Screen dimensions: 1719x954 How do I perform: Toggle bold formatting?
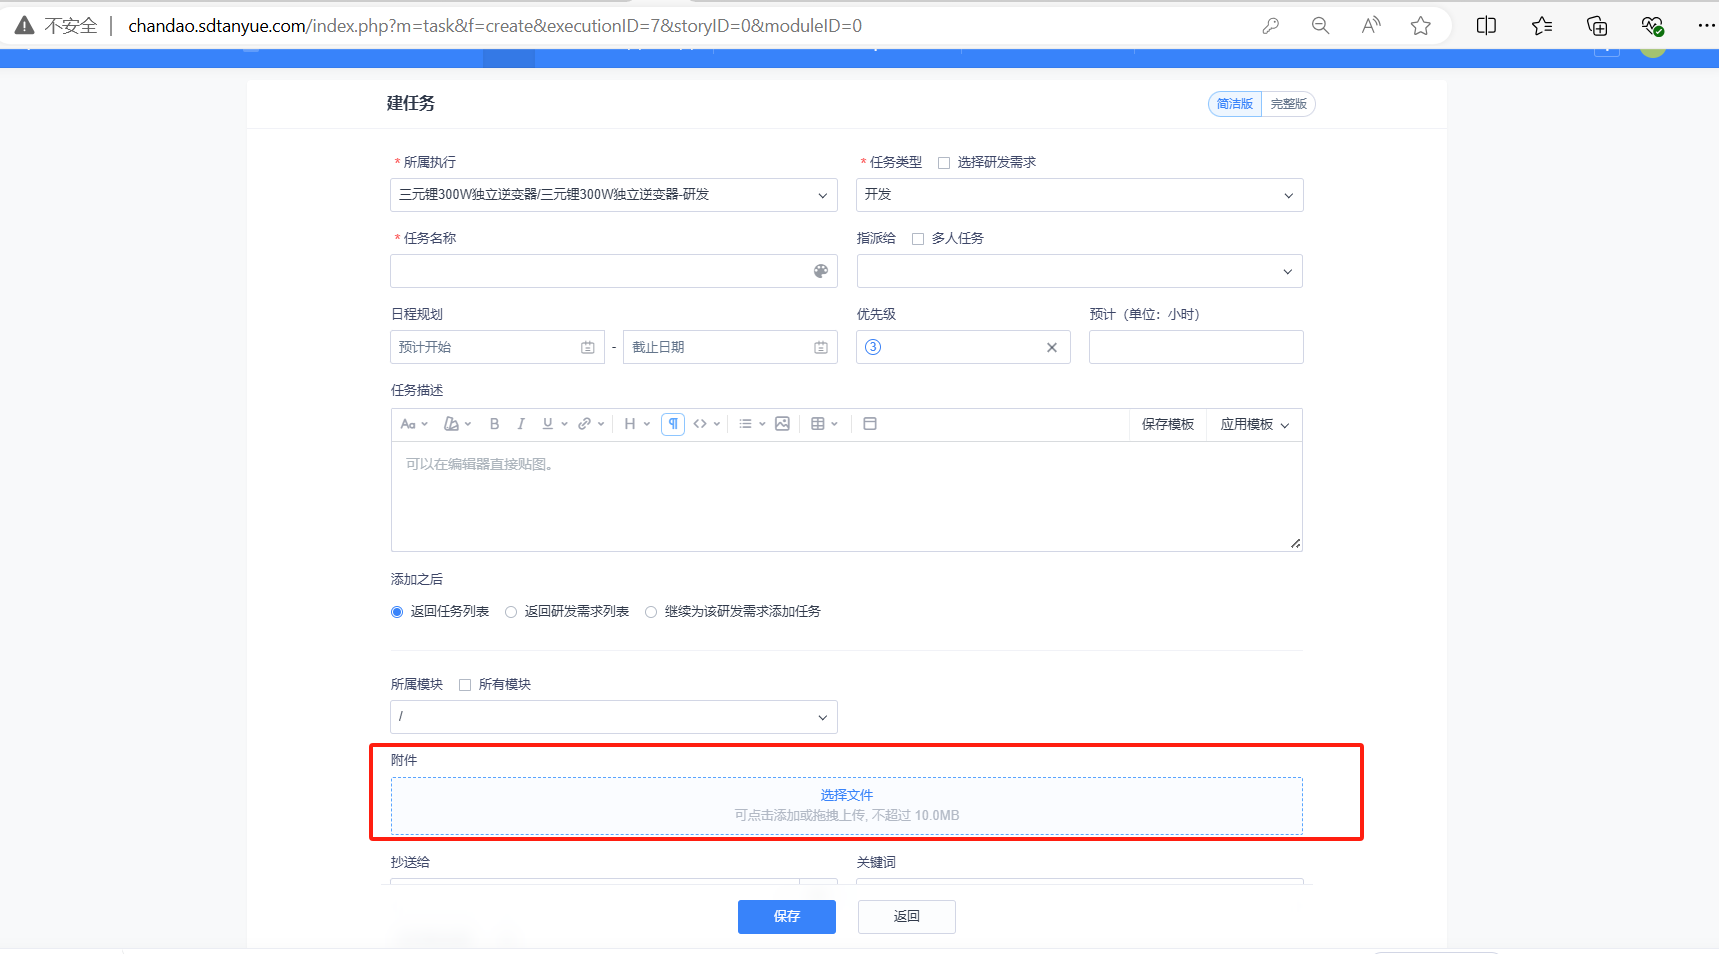[494, 424]
